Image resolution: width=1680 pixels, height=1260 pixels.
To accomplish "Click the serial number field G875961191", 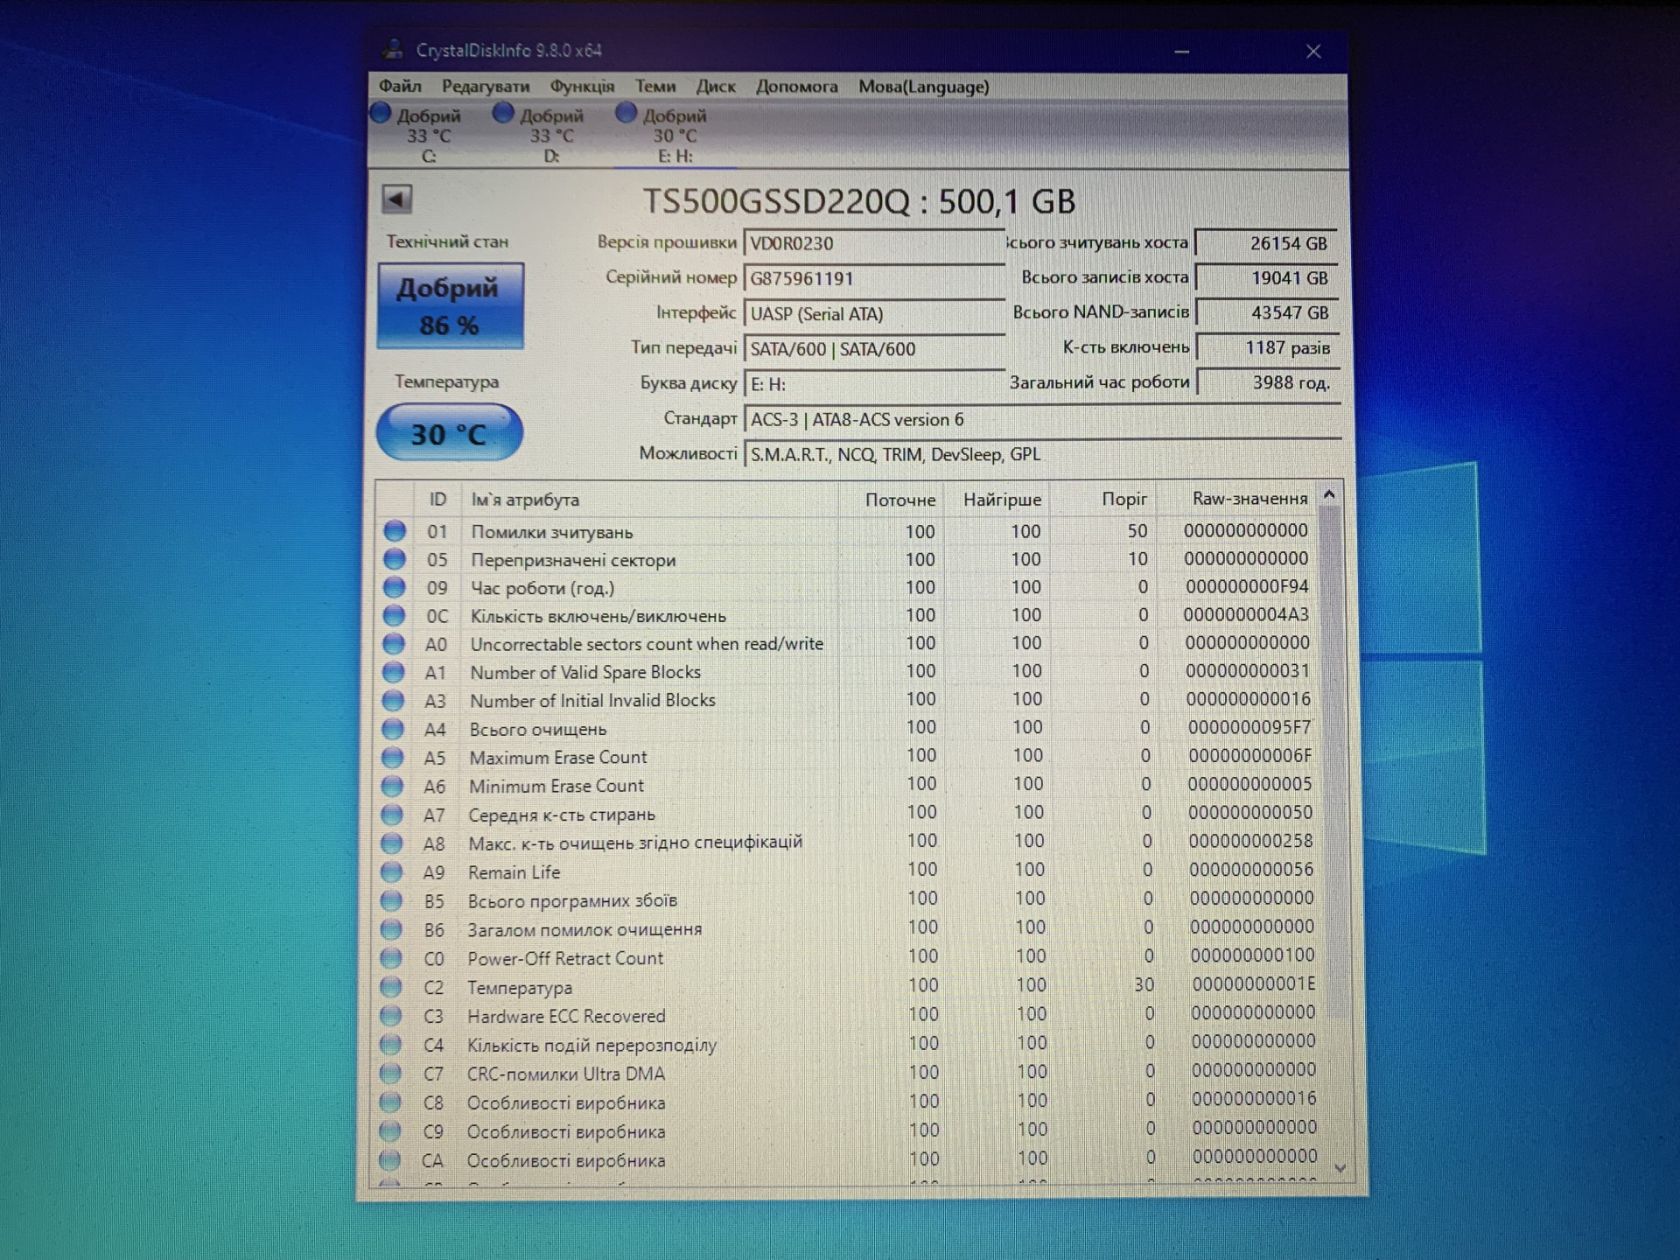I will point(873,279).
